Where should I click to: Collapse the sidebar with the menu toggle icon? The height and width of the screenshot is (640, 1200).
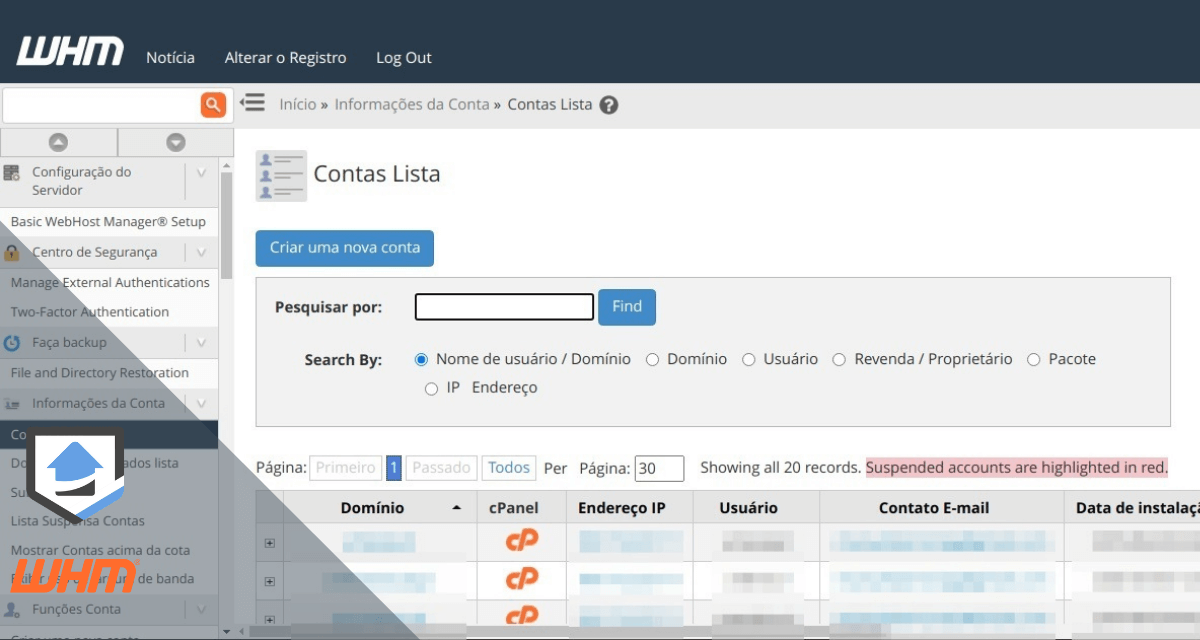click(x=253, y=103)
